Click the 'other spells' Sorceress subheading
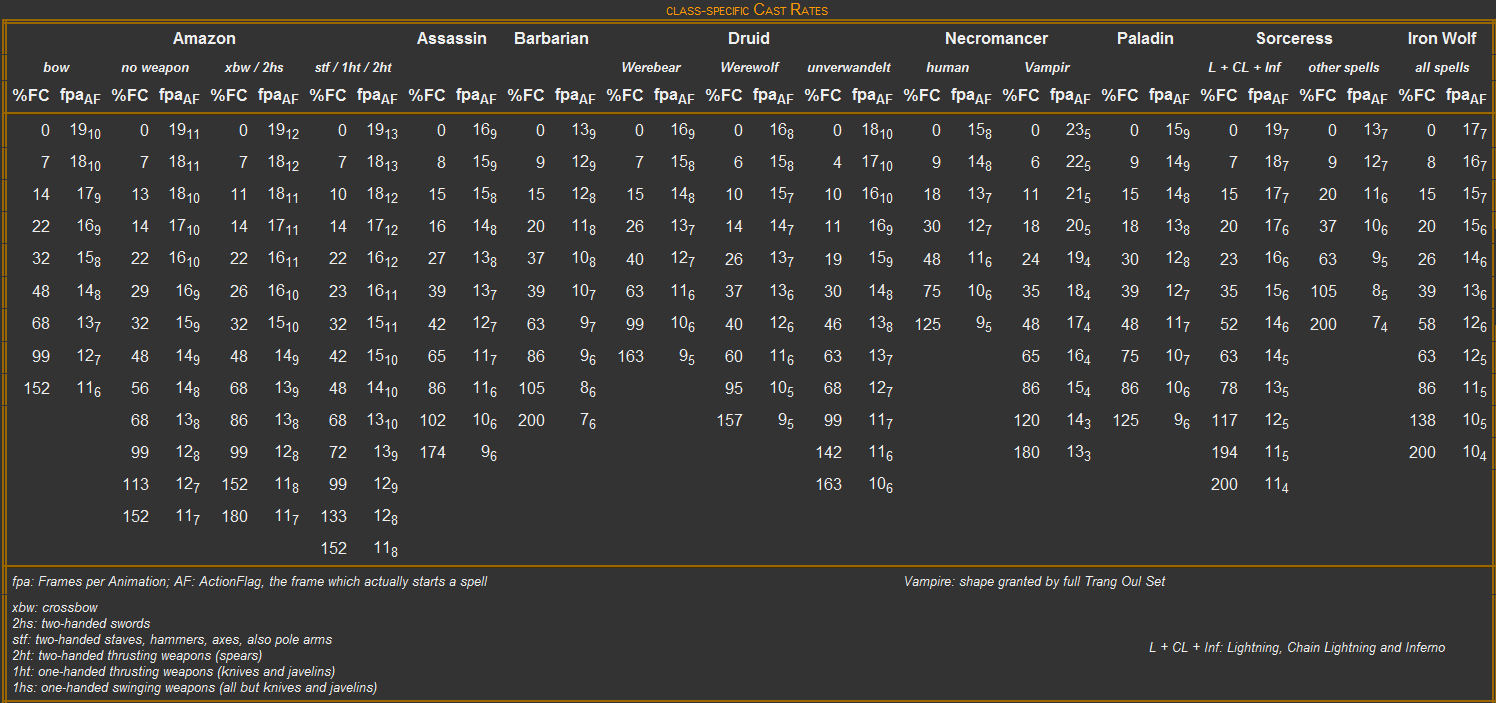Viewport: 1496px width, 703px height. tap(1343, 68)
